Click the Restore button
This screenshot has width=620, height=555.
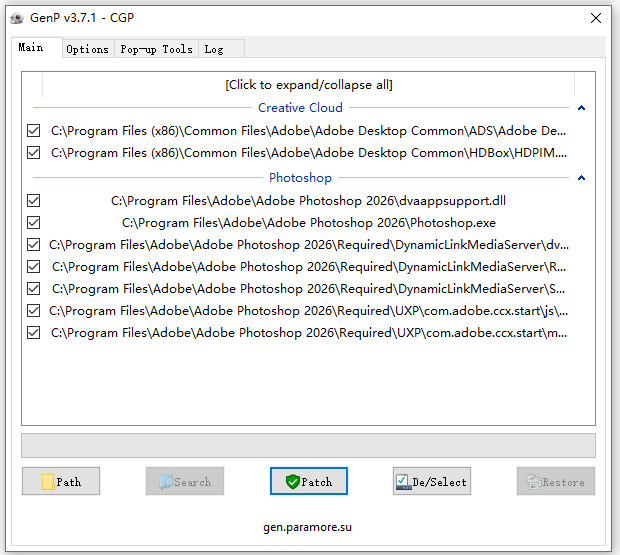(x=556, y=481)
